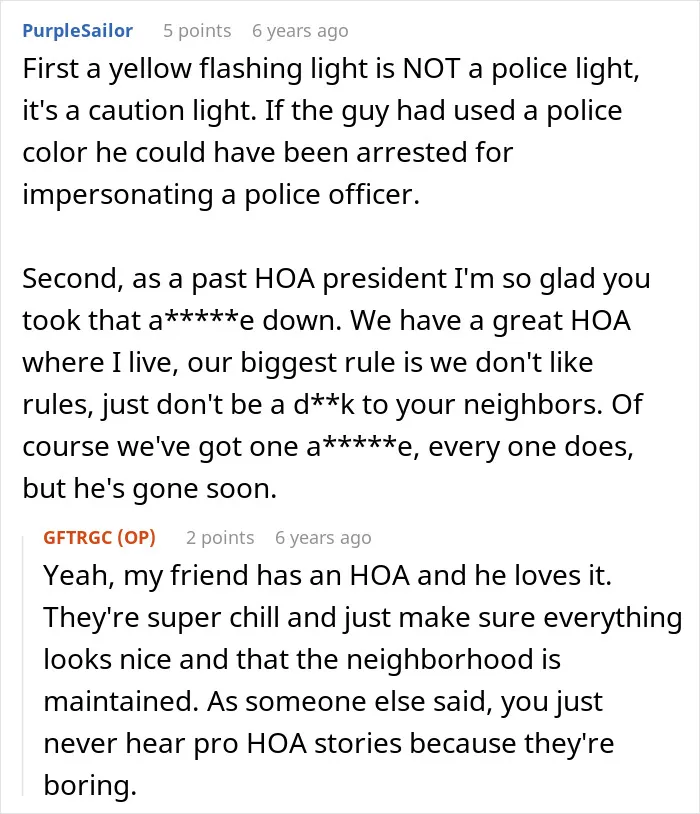700x814 pixels.
Task: Open GFTRGC (OP) user profile
Action: pos(99,537)
